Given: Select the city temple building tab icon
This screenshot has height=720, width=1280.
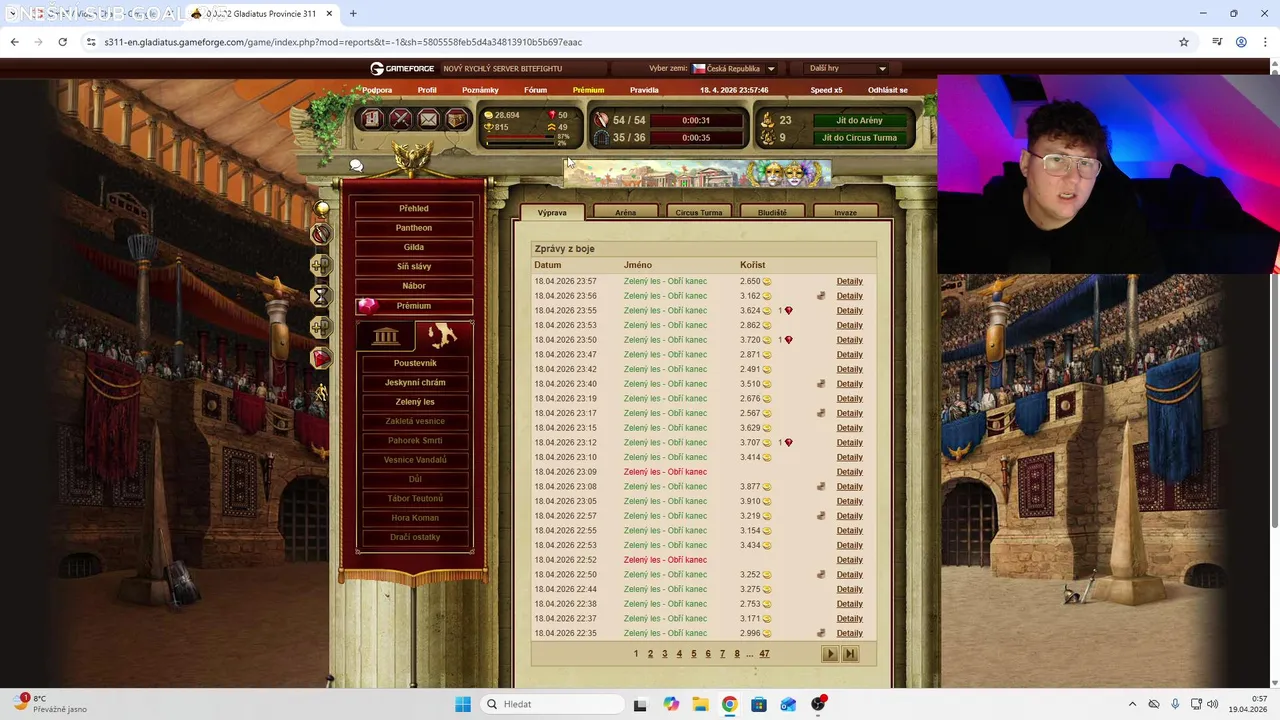Looking at the screenshot, I should pyautogui.click(x=385, y=336).
